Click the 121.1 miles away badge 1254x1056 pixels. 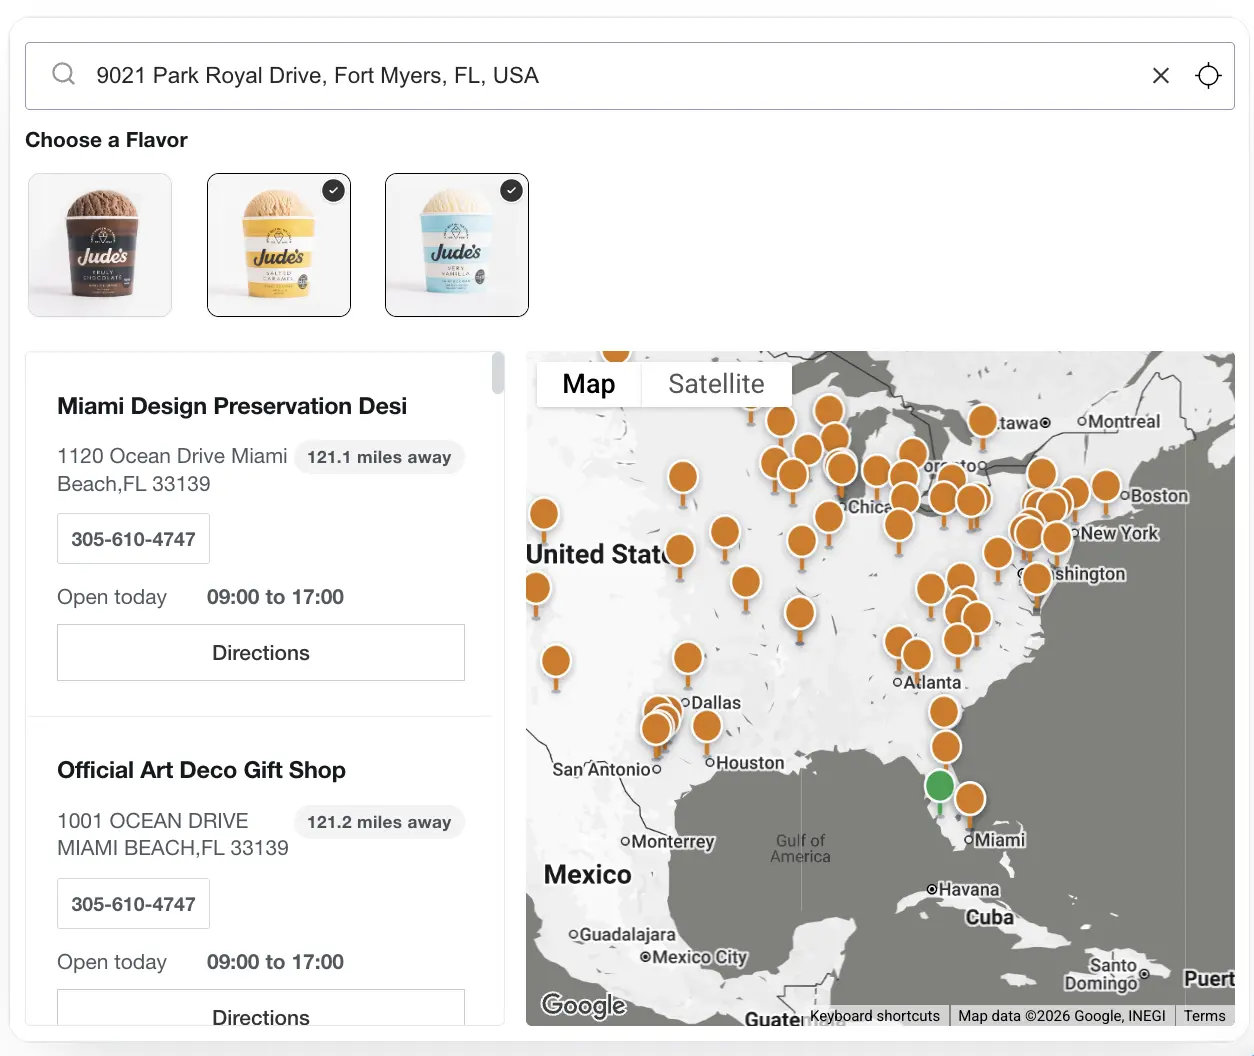tap(379, 457)
